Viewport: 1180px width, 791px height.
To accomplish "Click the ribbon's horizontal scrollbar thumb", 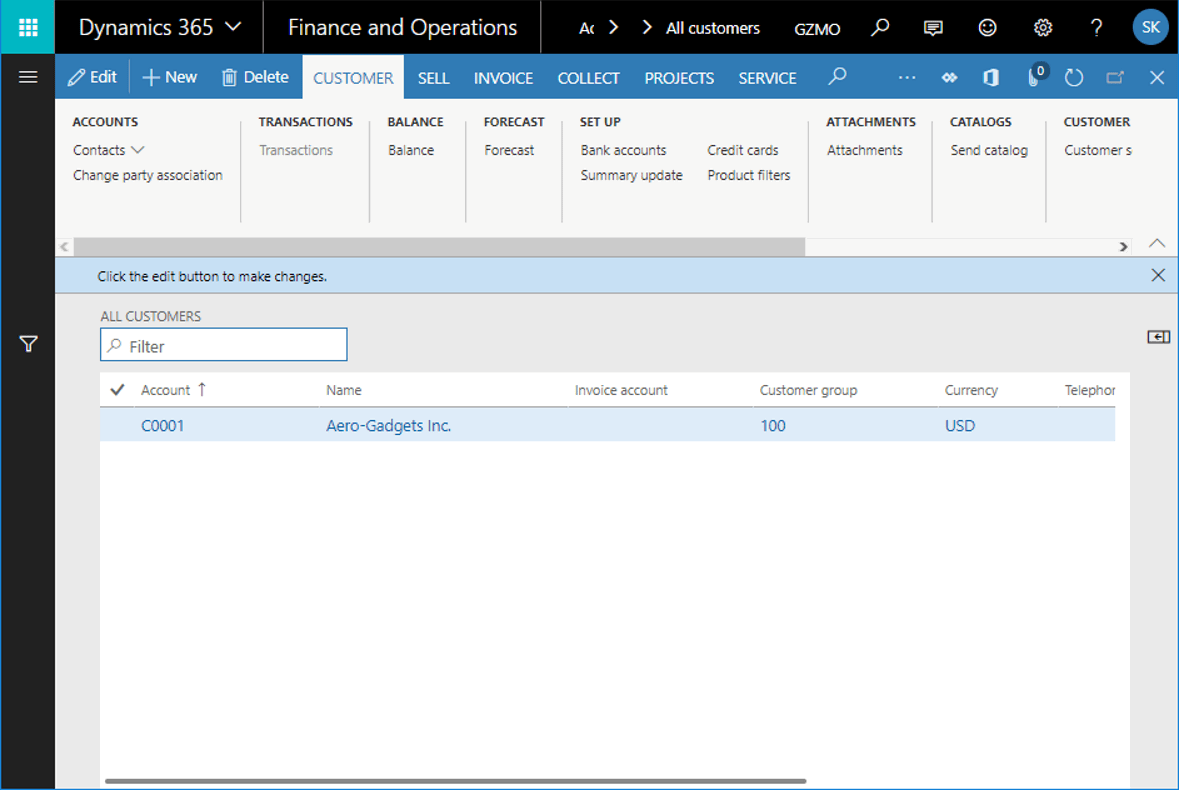I will (439, 246).
